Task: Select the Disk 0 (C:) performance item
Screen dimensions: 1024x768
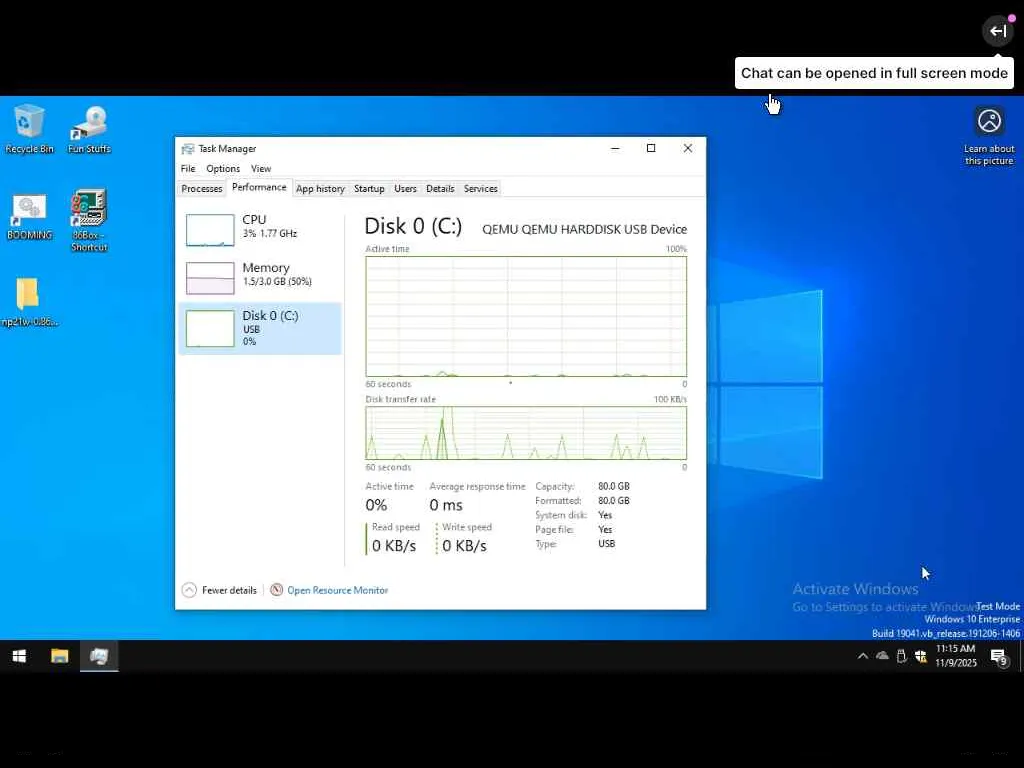Action: pos(260,328)
